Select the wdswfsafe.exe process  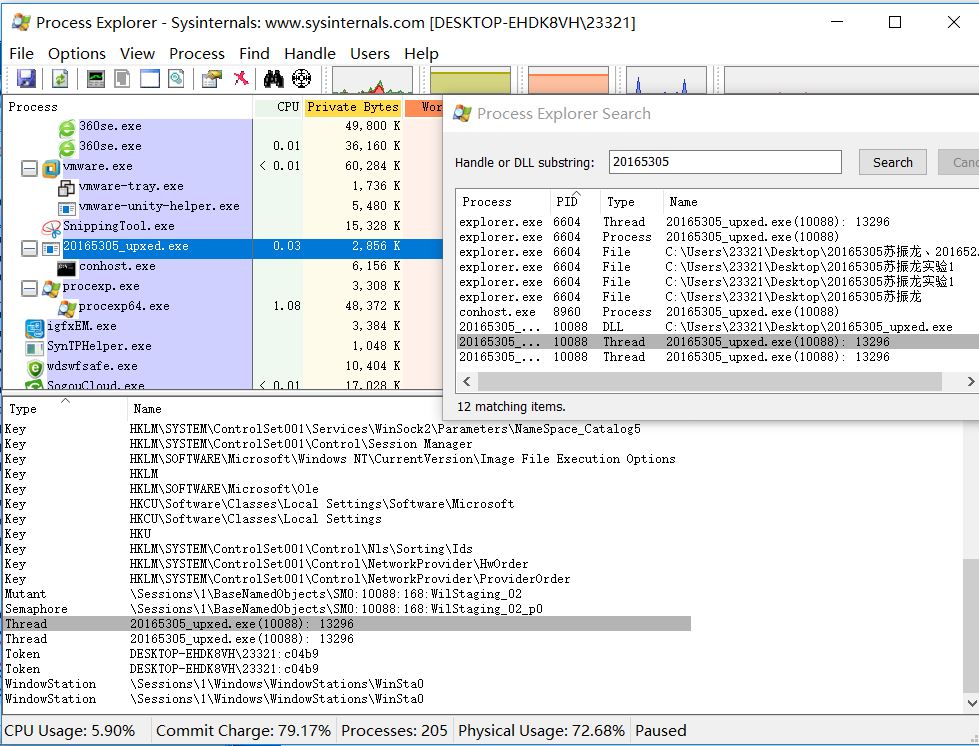(92, 366)
